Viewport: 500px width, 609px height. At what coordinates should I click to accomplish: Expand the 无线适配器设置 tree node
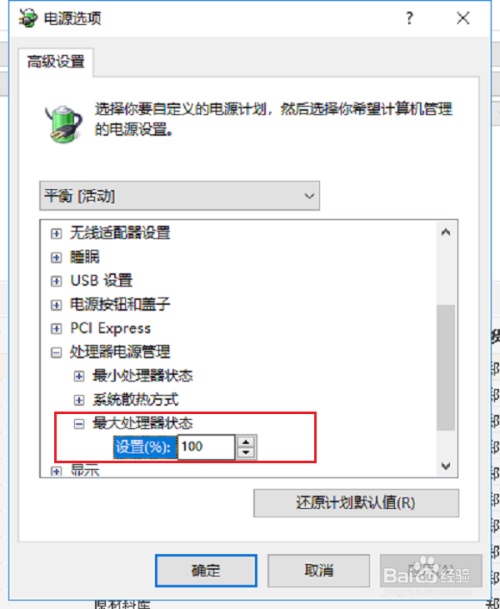57,233
